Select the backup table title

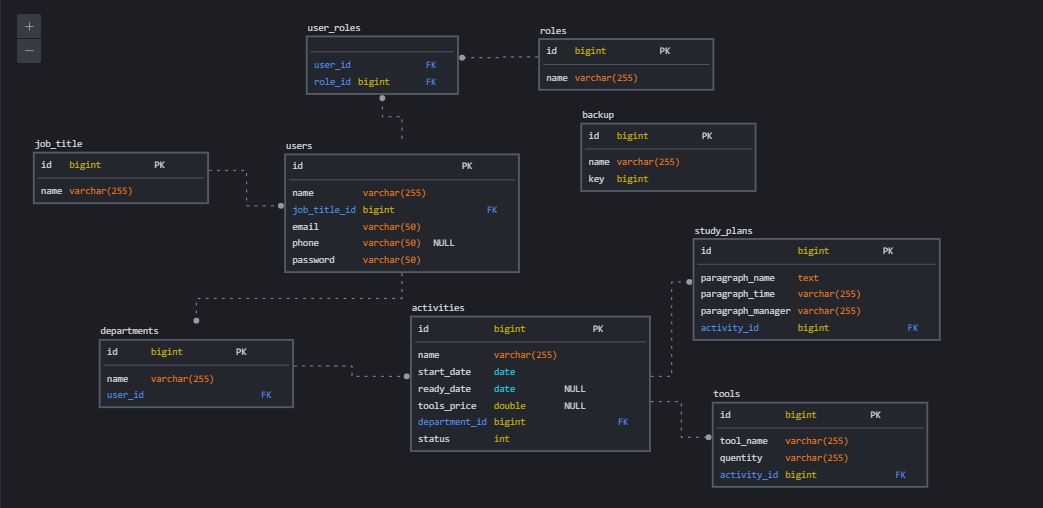point(598,115)
